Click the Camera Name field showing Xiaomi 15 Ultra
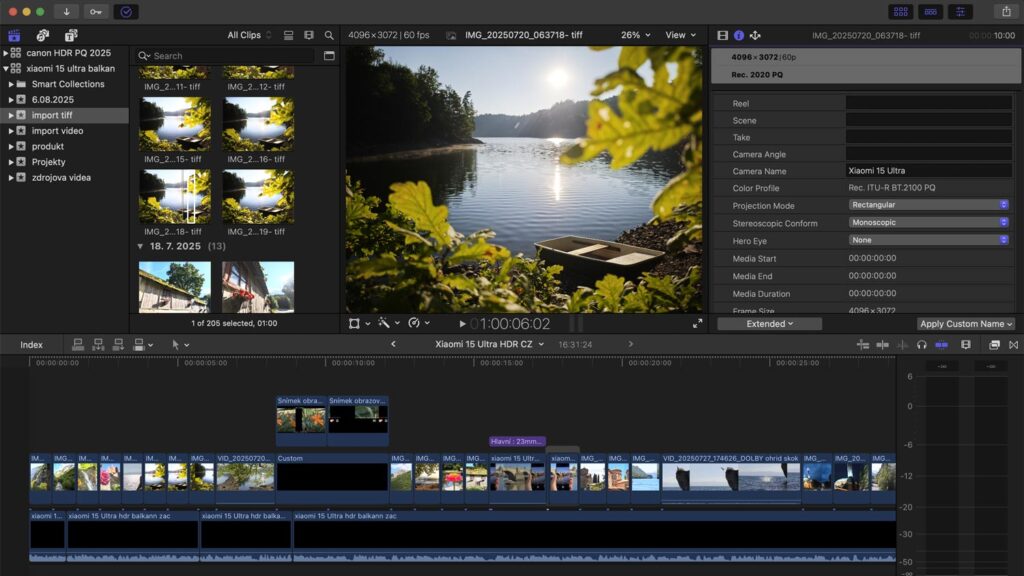Screen dimensions: 1024x576 coord(928,170)
